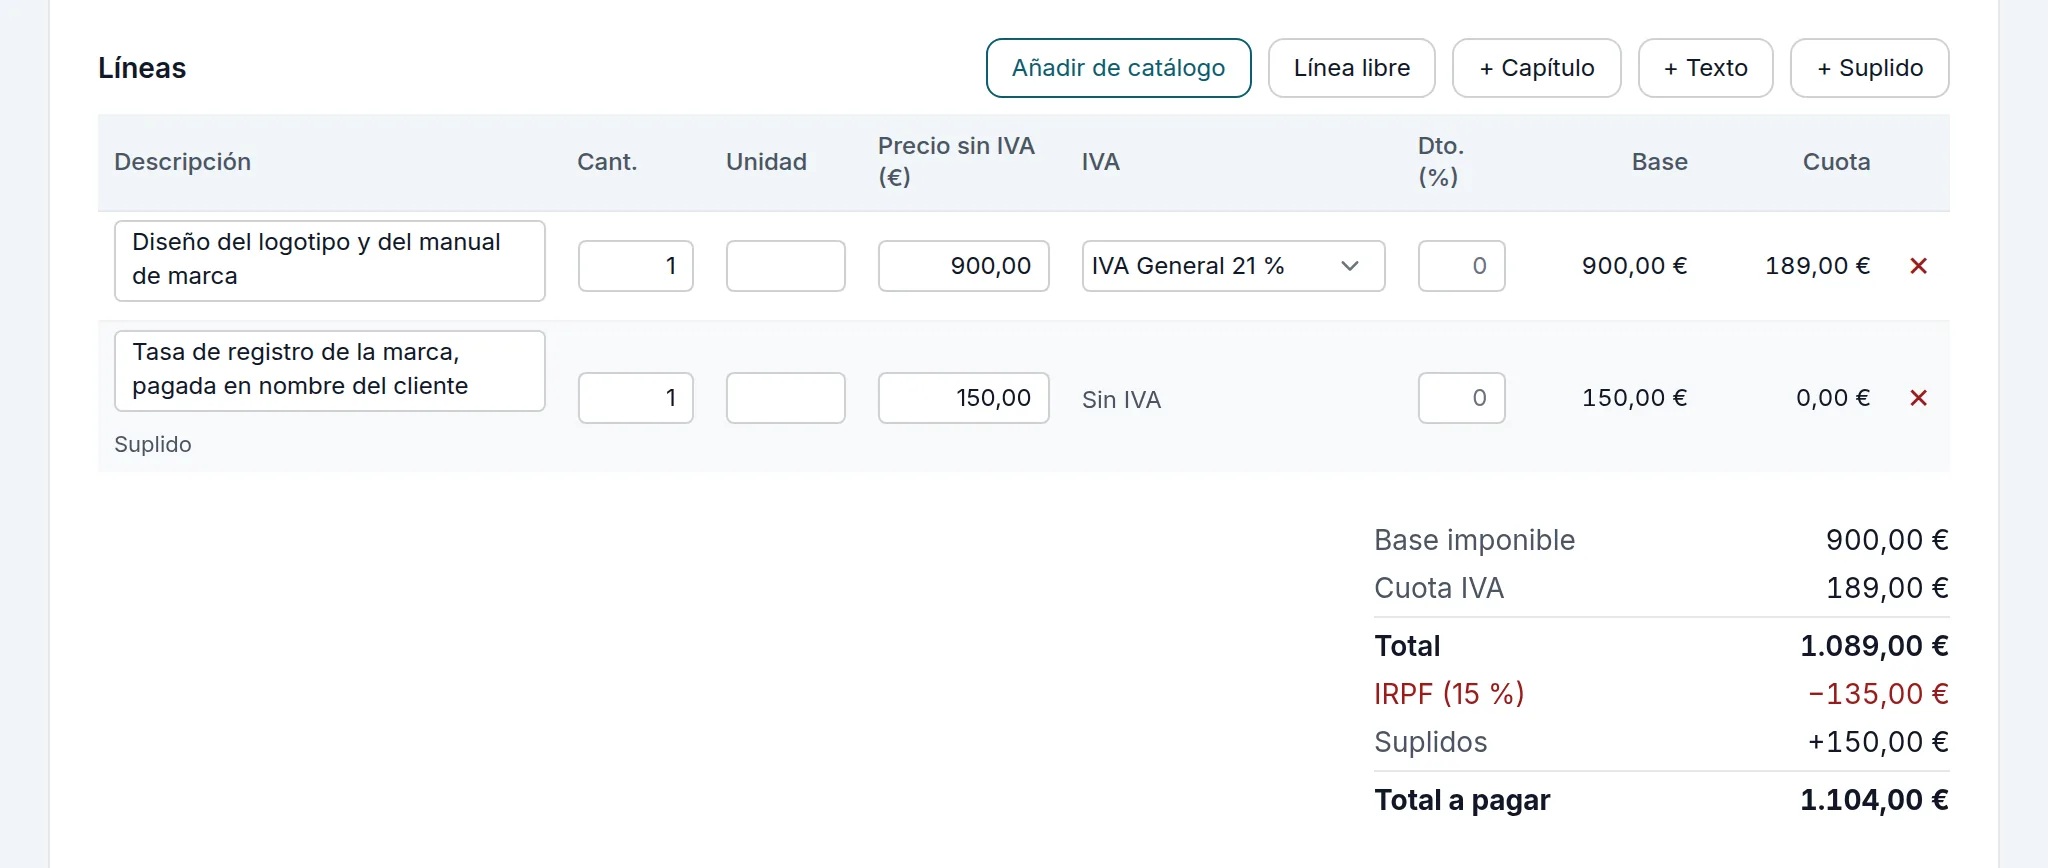The image size is (2048, 868).
Task: Remove the Suplido trademark fee line
Action: [x=1918, y=398]
